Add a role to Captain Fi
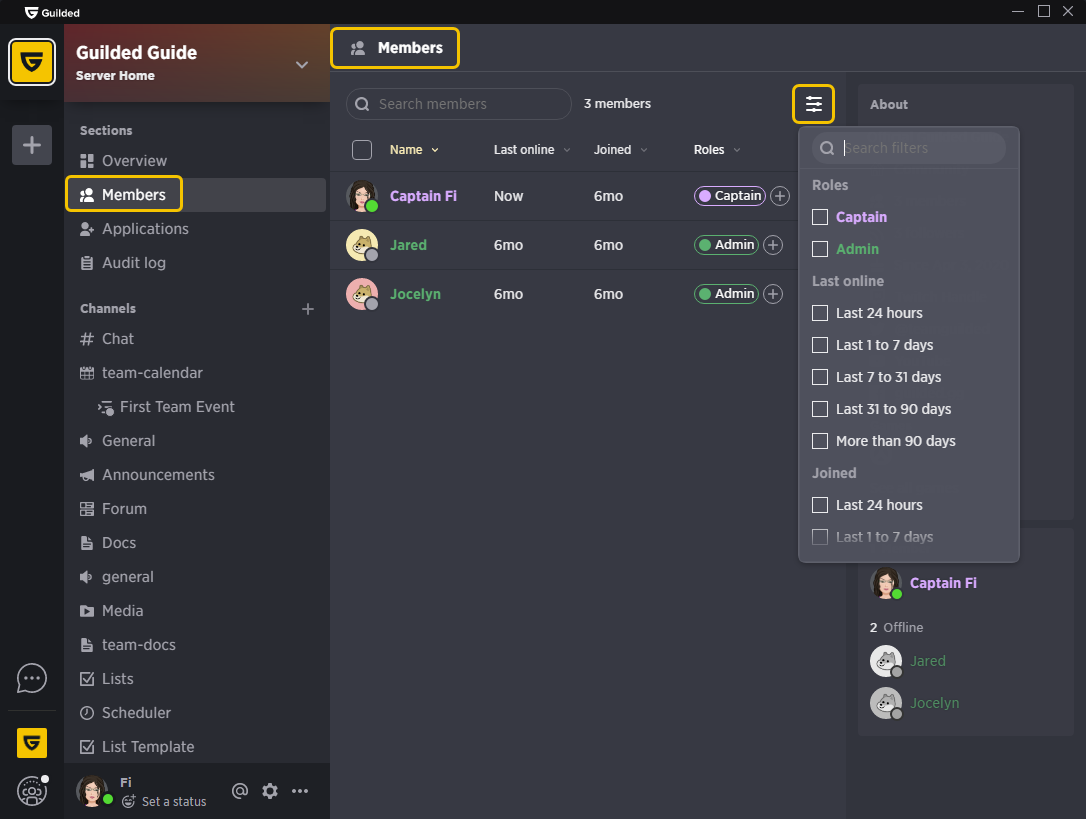1086x819 pixels. click(x=780, y=196)
